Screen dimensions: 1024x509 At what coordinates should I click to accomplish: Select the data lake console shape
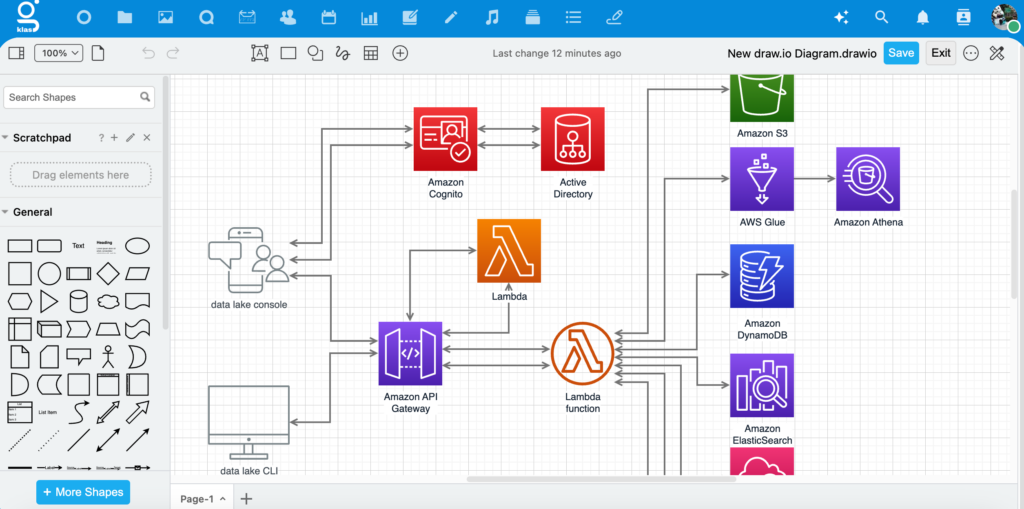click(x=249, y=260)
